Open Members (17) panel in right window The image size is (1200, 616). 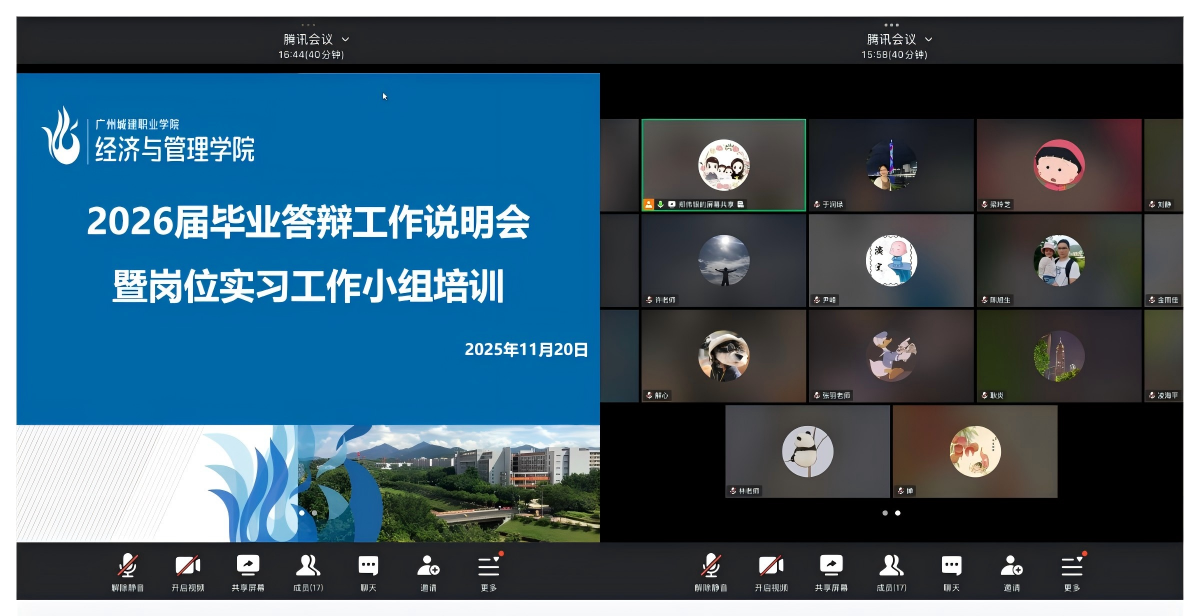[891, 567]
